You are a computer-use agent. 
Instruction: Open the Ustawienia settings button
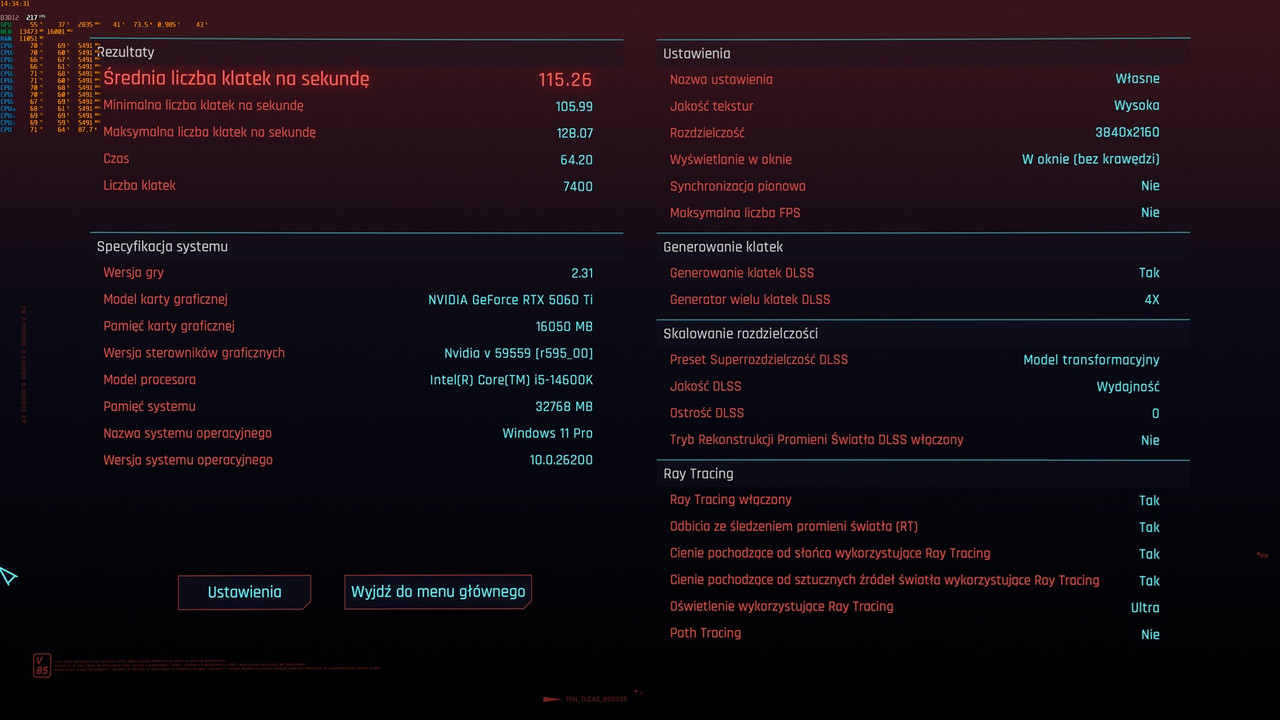click(244, 592)
